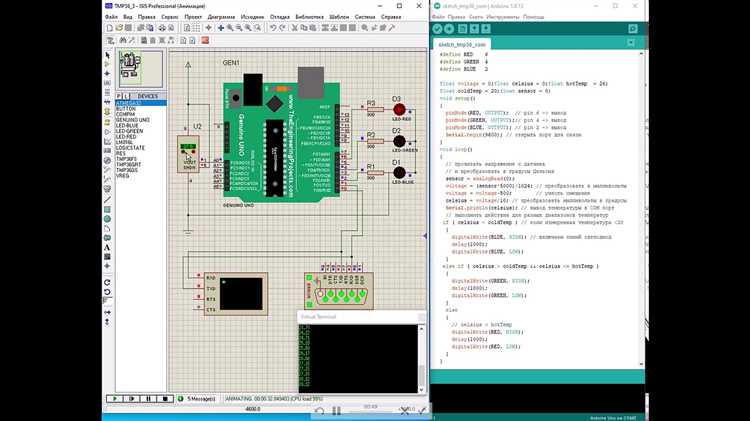
Task: Select GENUINO UNO in devices list
Action: [x=133, y=120]
